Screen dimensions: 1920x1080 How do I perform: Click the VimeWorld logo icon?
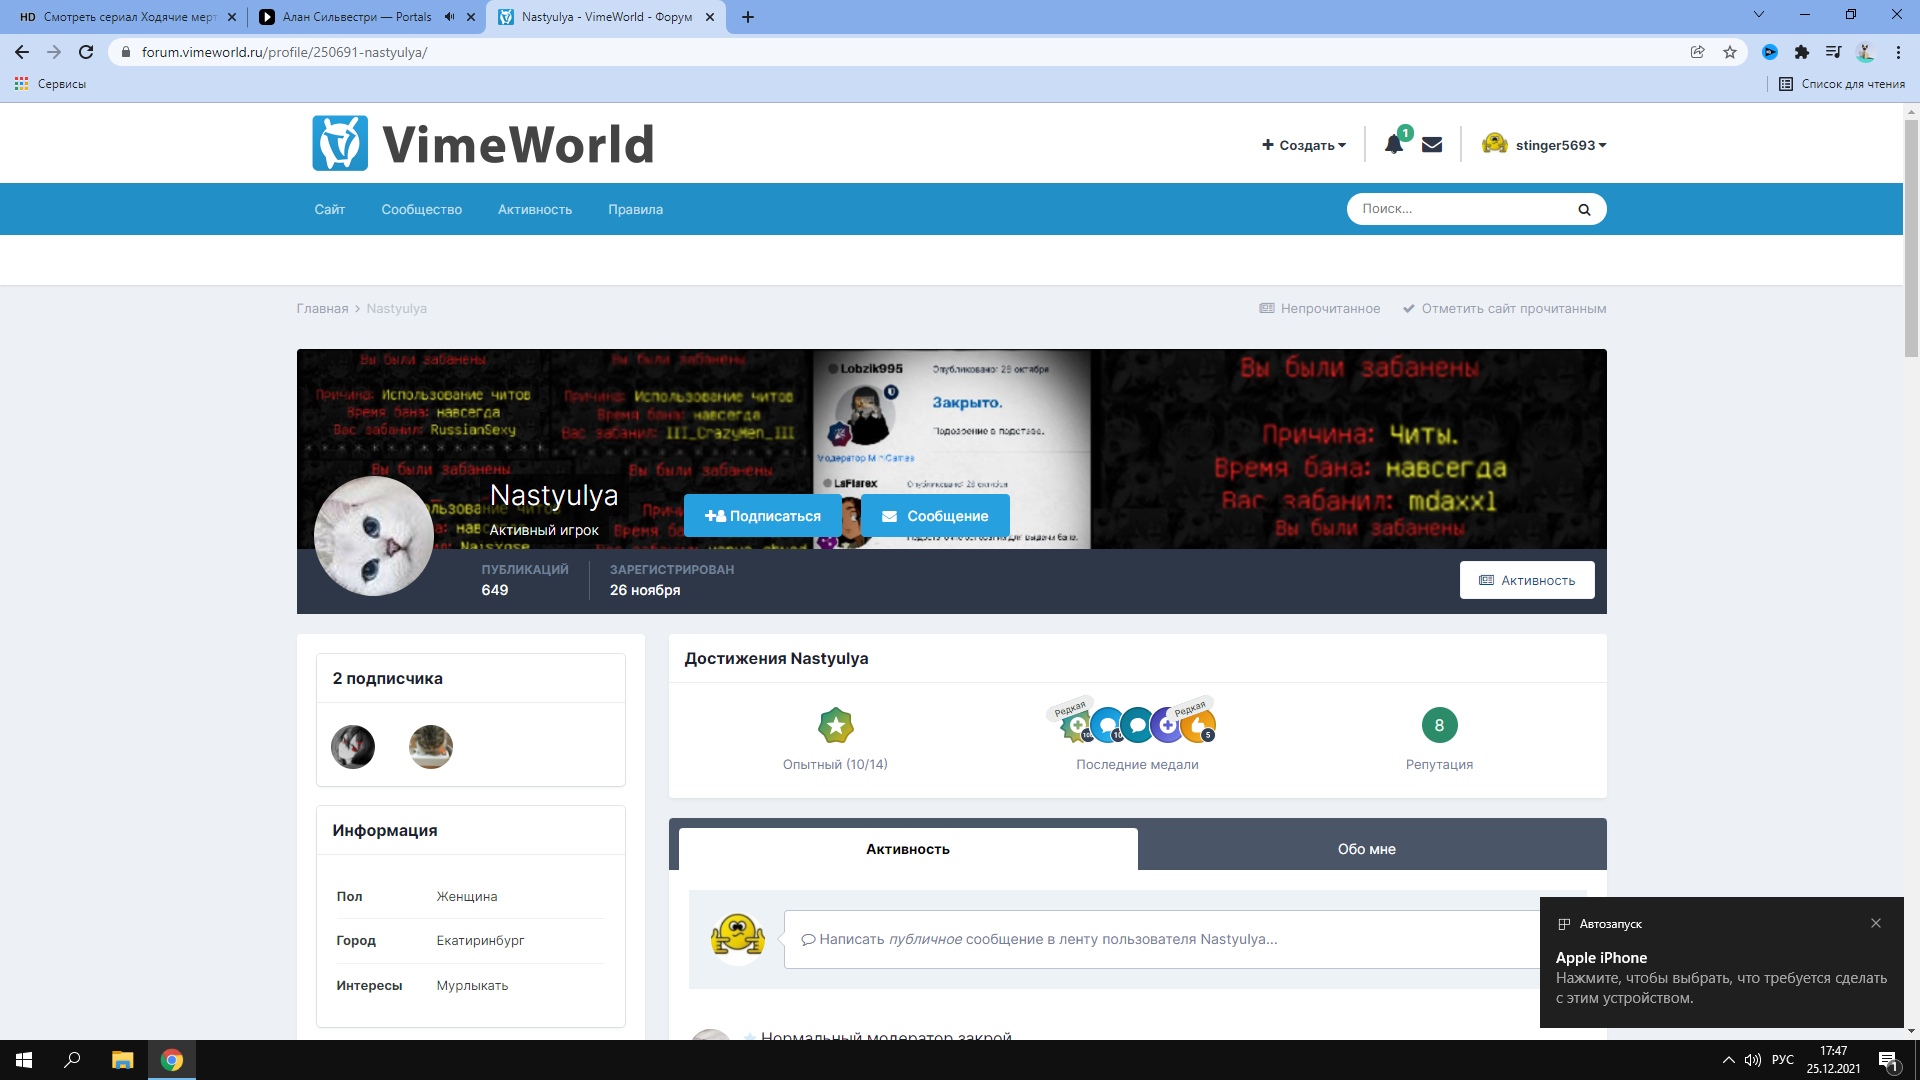tap(340, 143)
